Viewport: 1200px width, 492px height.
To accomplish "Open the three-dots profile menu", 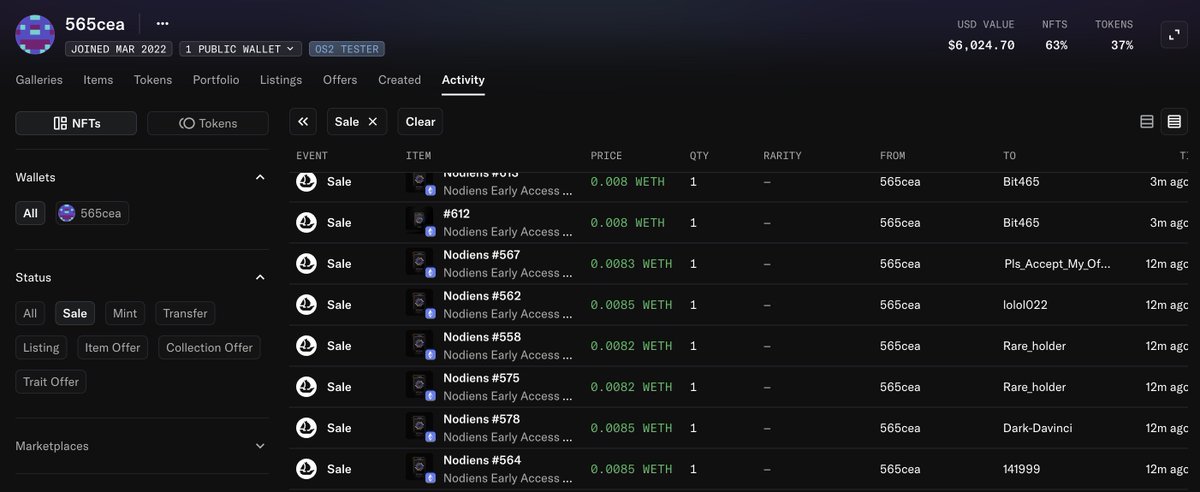I will click(163, 23).
